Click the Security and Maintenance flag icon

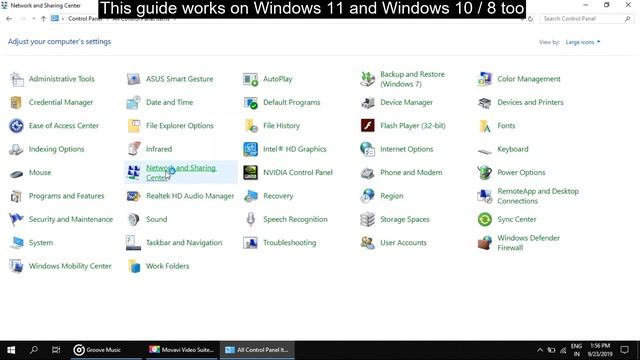17,220
